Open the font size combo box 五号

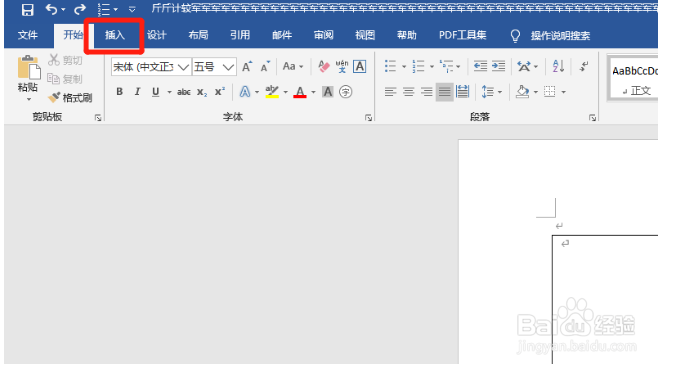point(214,67)
